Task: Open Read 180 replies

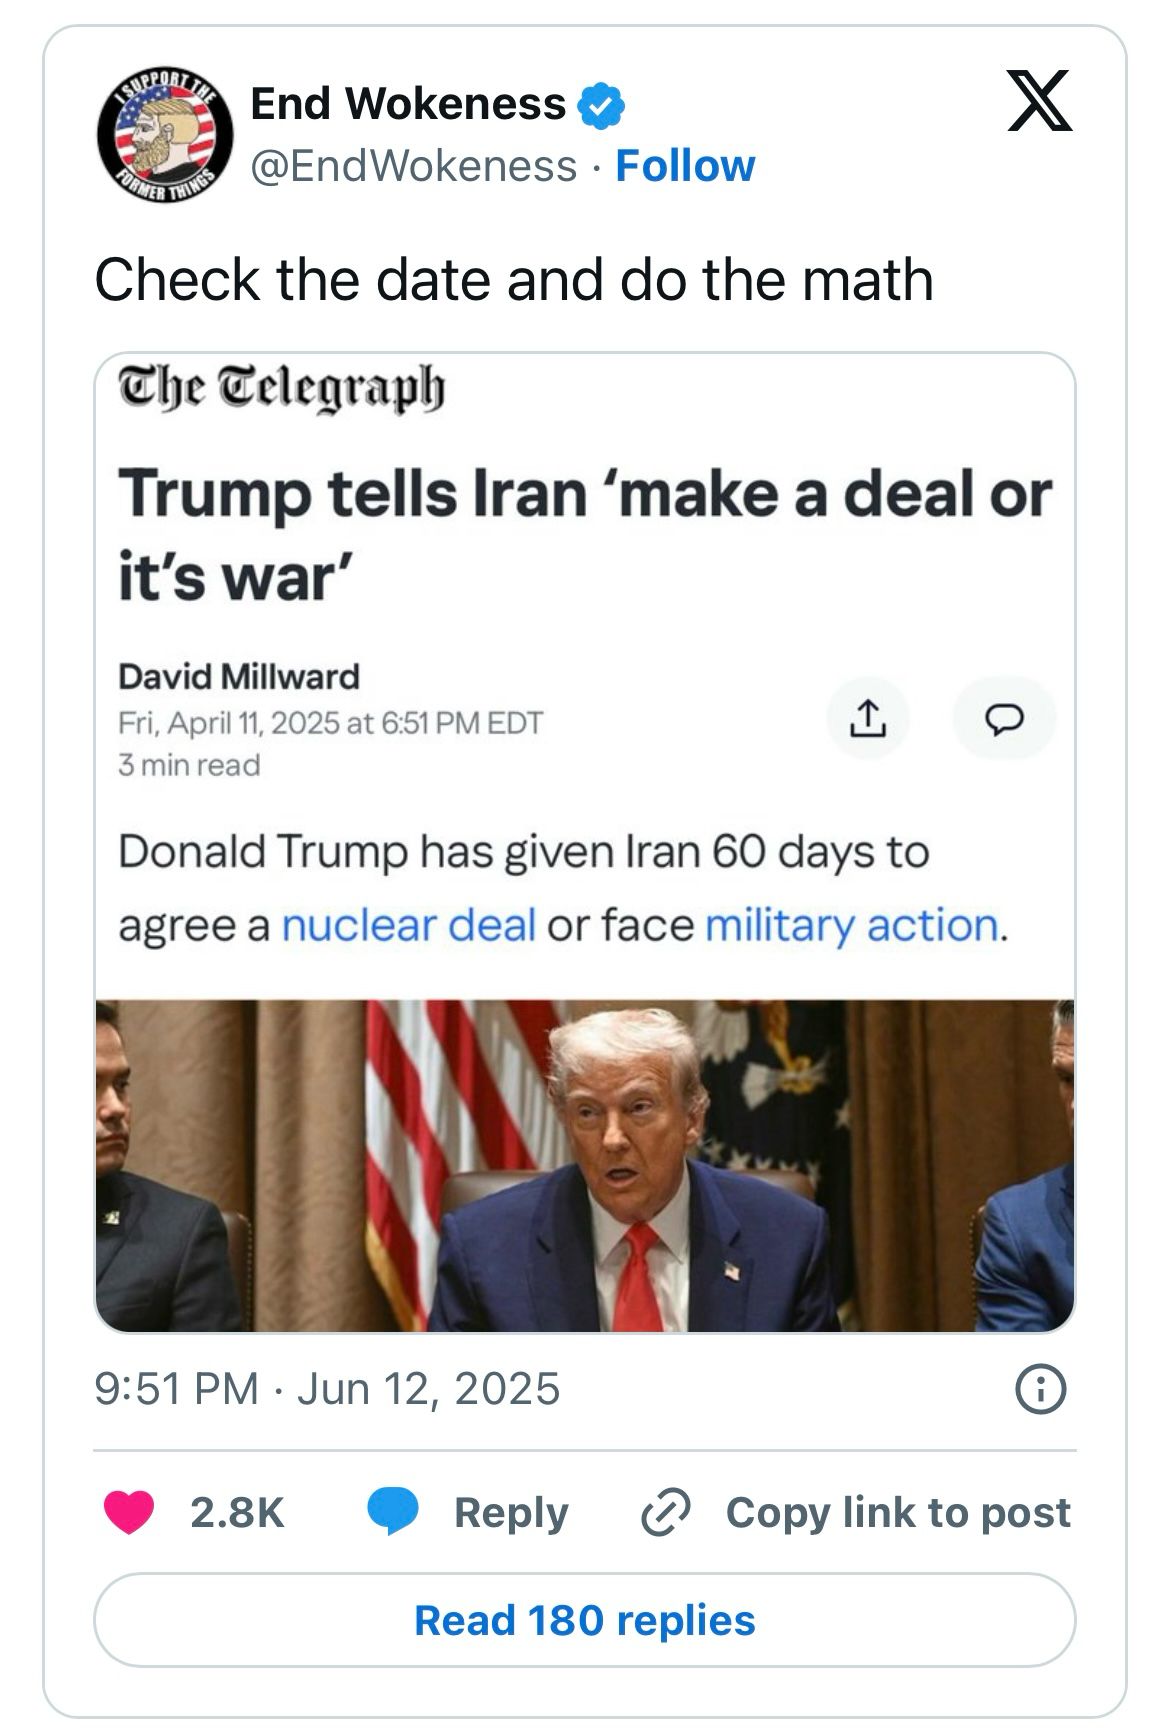Action: click(585, 1620)
